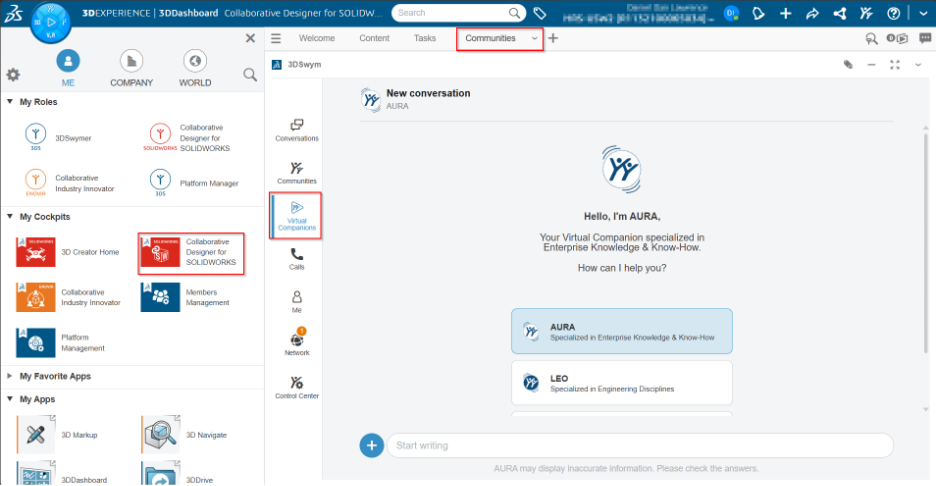Viewport: 936px width, 486px height.
Task: Select the COMPANY compass tab
Action: pyautogui.click(x=131, y=69)
